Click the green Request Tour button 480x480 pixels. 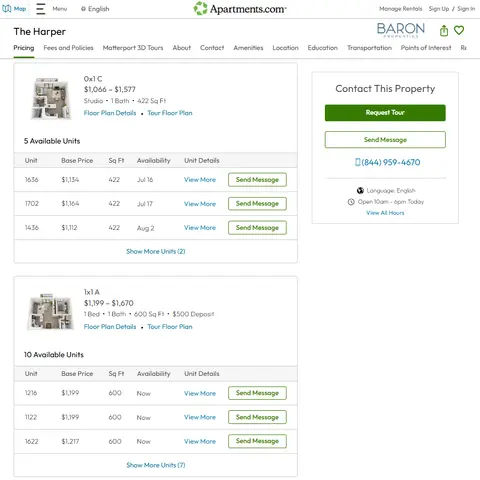(385, 113)
